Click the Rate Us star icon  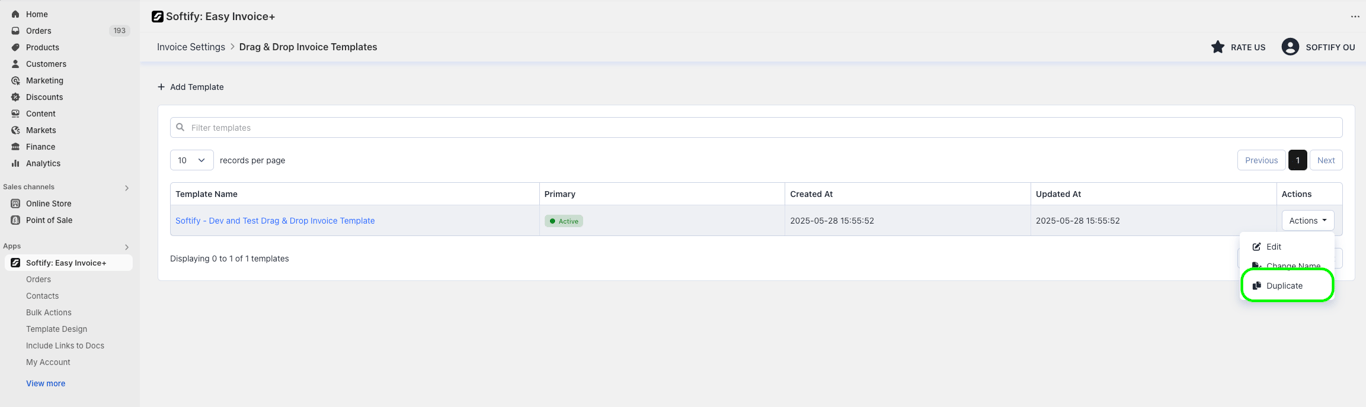[x=1217, y=47]
